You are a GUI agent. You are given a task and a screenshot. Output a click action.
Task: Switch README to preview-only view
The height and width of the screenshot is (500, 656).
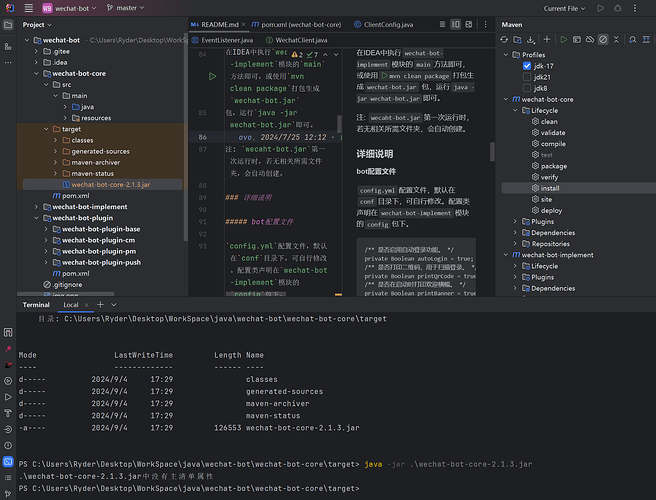469,24
